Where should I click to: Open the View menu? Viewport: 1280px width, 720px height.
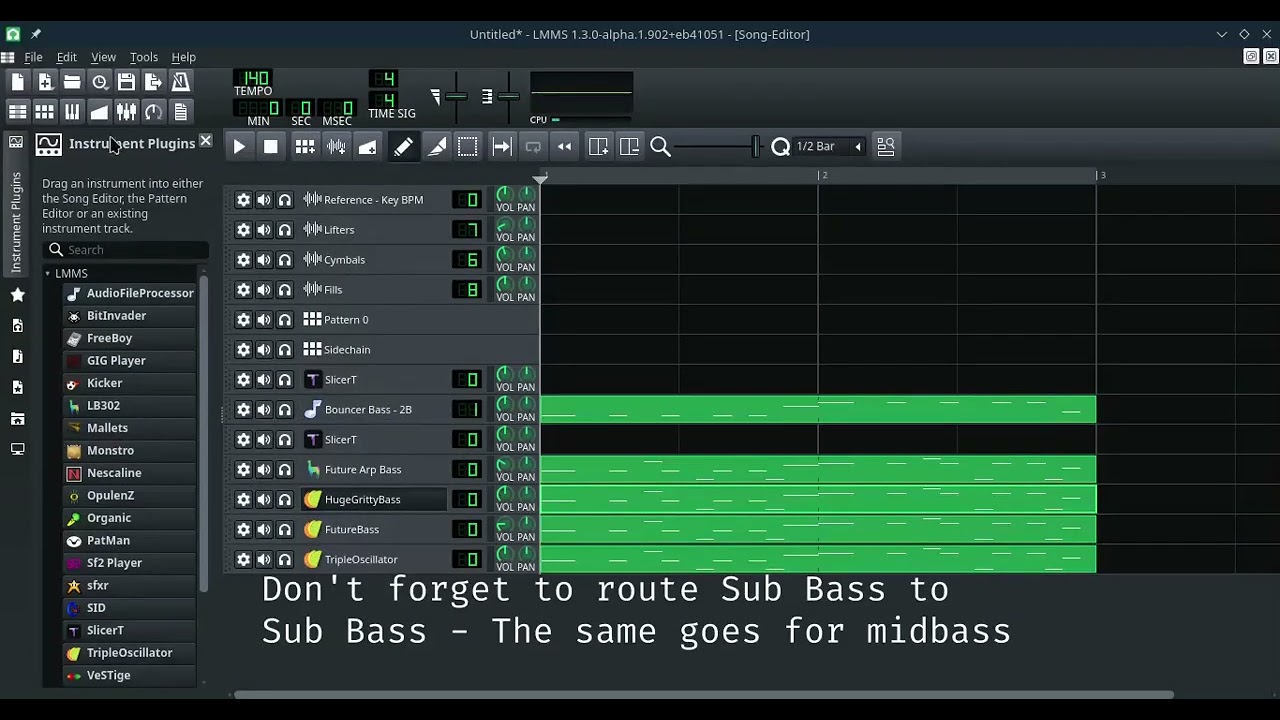click(103, 57)
